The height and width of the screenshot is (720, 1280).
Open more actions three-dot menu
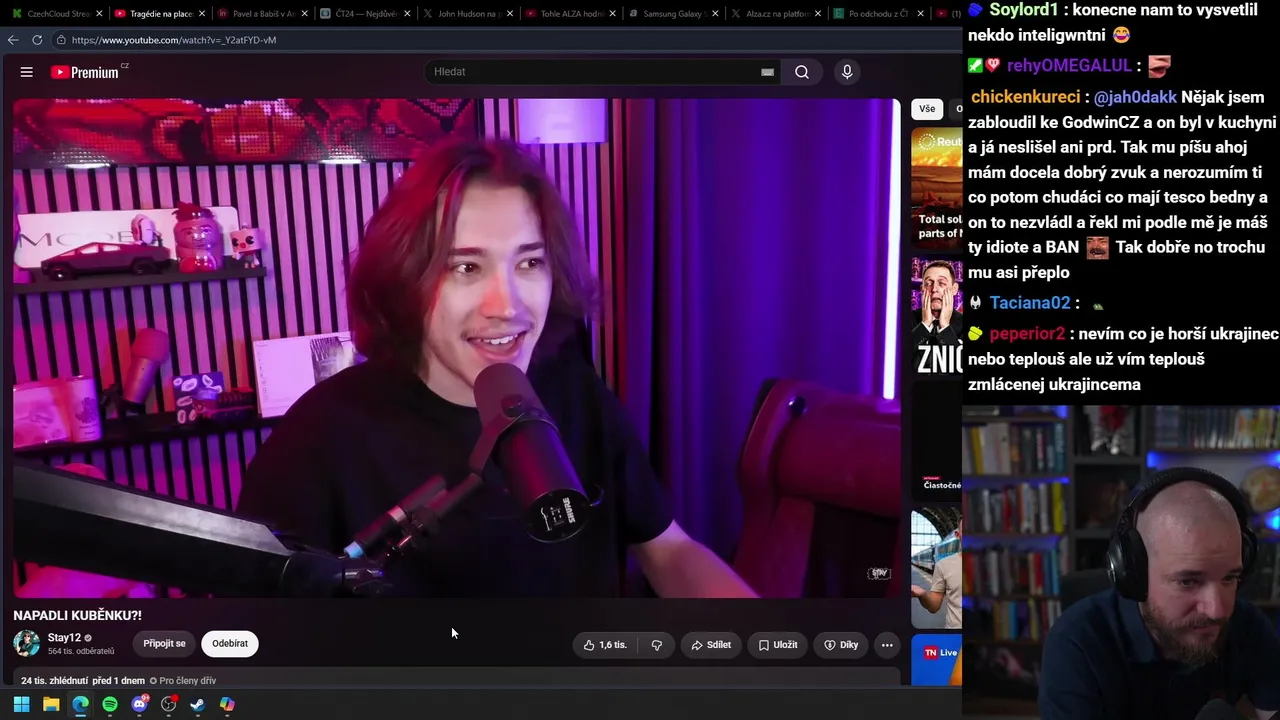click(x=887, y=645)
